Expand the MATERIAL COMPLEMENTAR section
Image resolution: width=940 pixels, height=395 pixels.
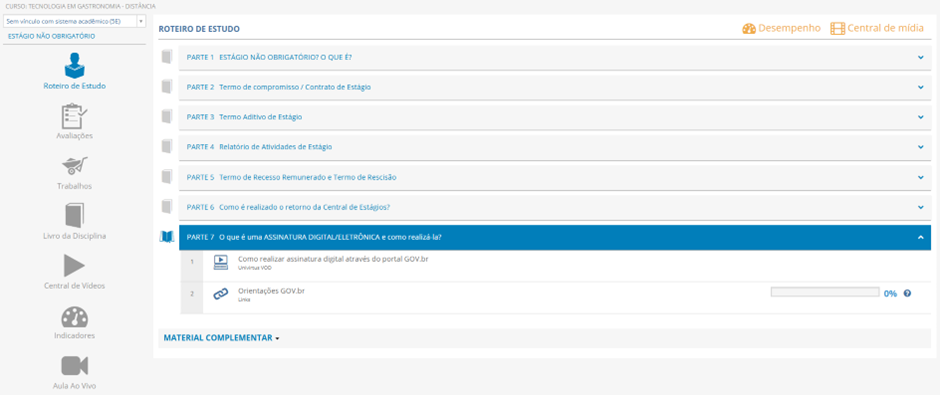tap(221, 338)
